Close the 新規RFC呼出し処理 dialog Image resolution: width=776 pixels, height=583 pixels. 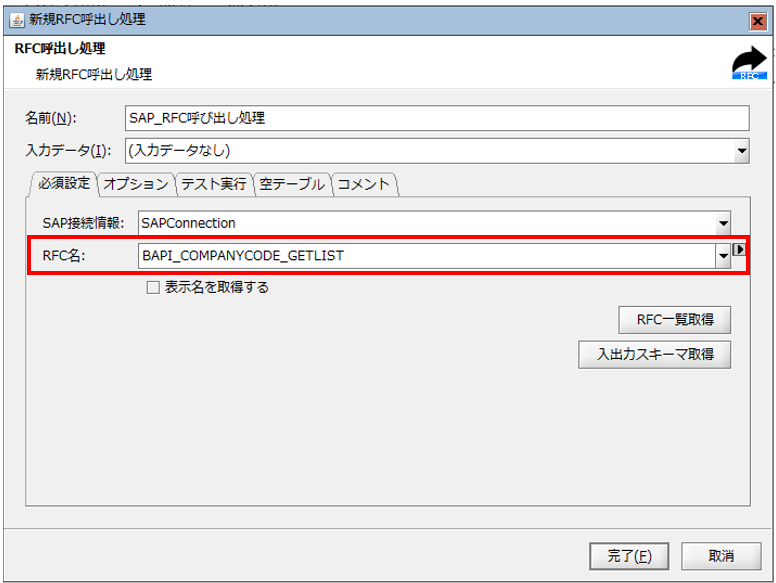pyautogui.click(x=757, y=20)
